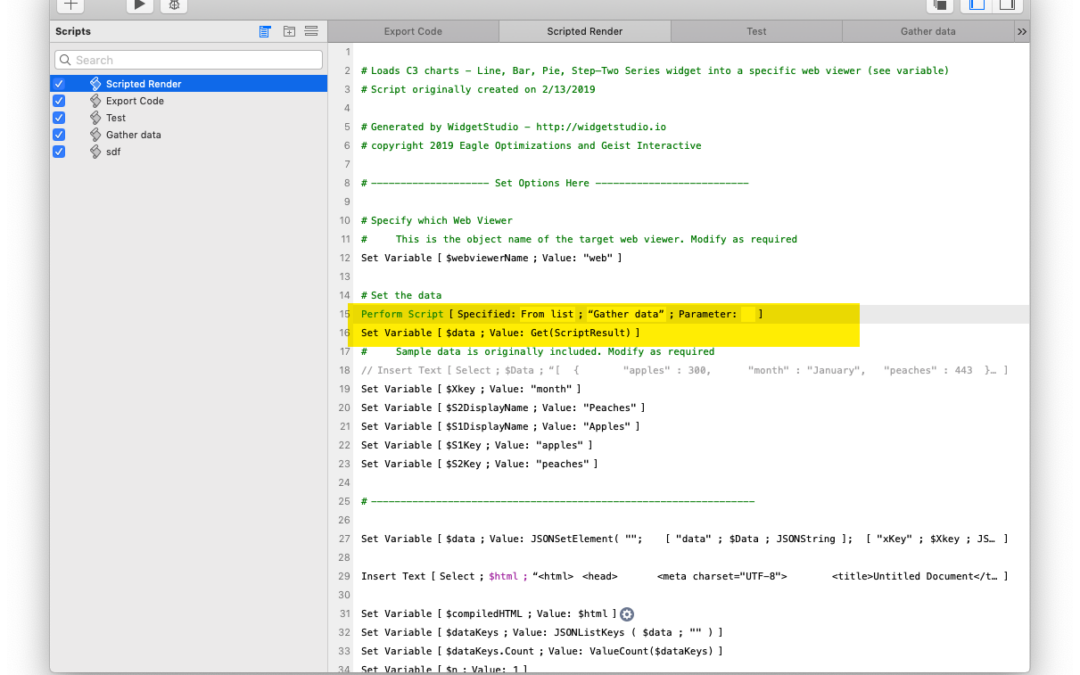Uncheck the Export Code script checkbox

[59, 101]
